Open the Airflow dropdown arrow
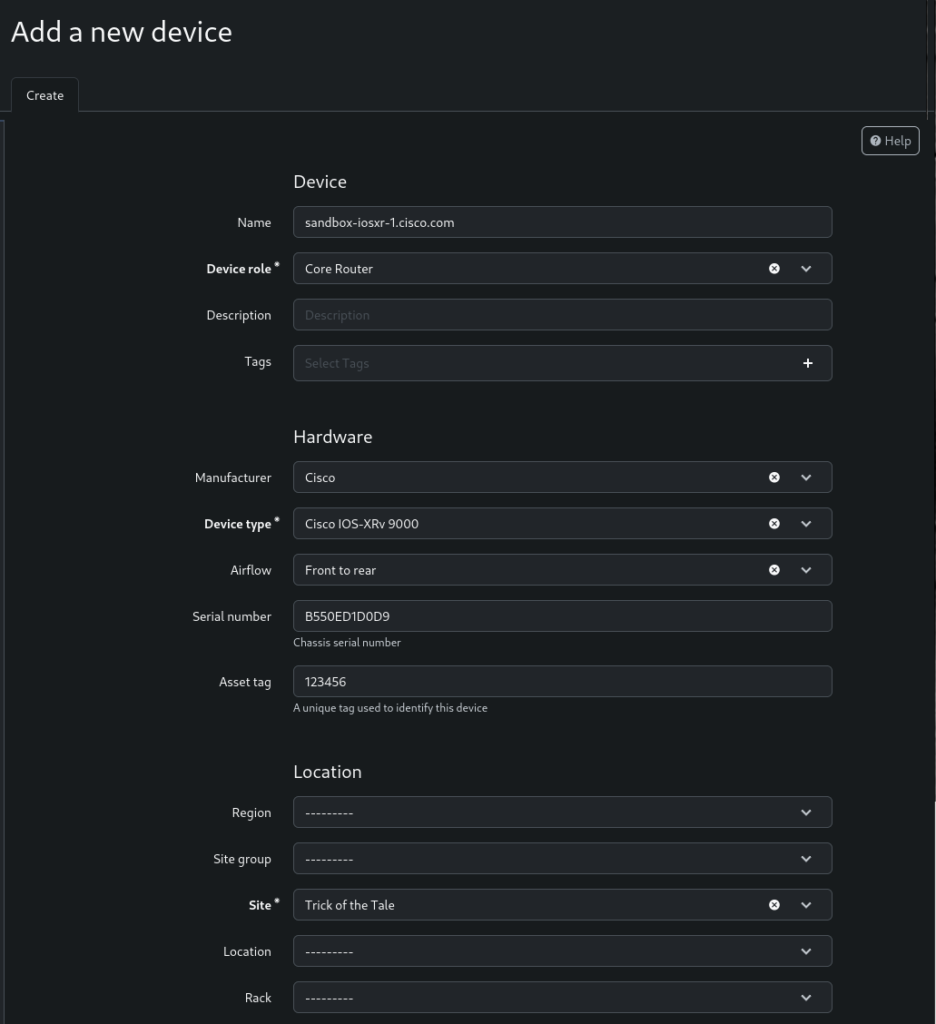Viewport: 936px width, 1024px height. tap(806, 570)
